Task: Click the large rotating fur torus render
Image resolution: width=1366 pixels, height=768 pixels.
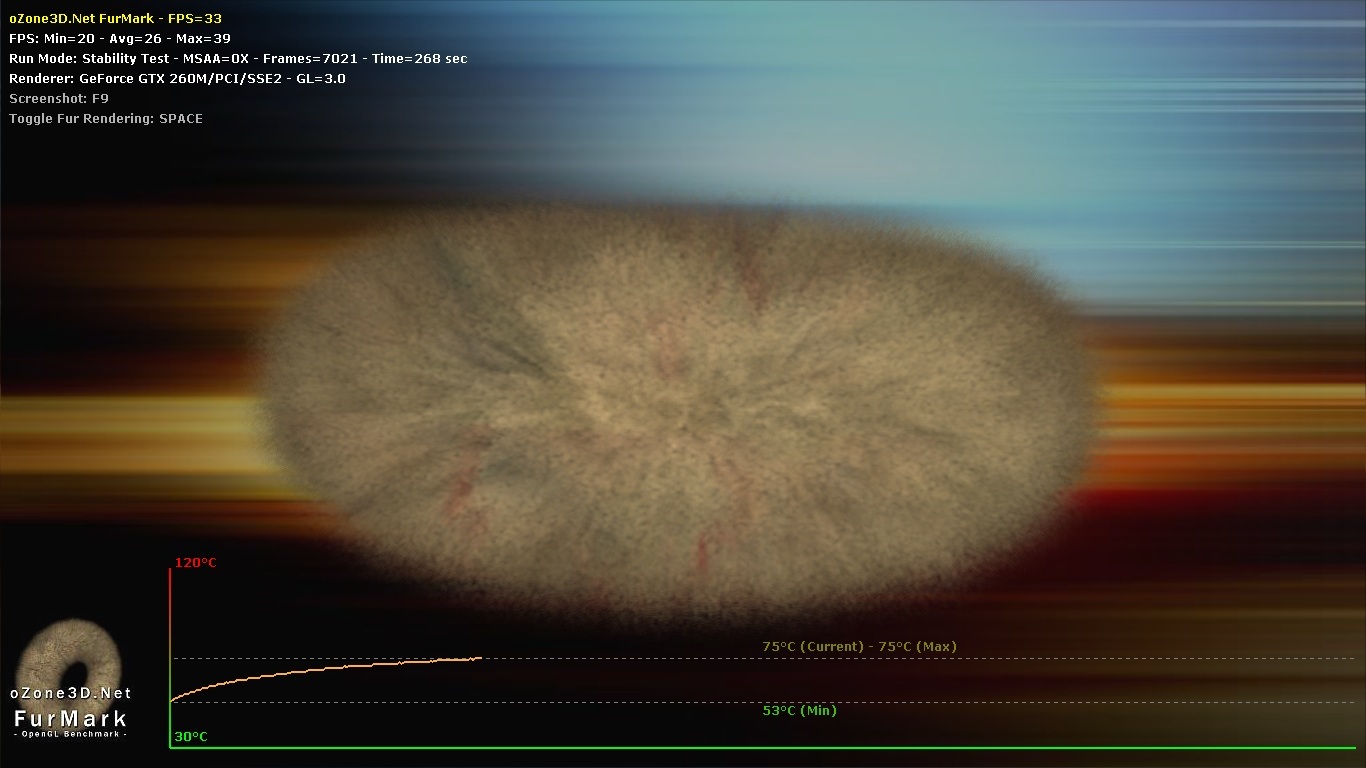Action: 680,413
